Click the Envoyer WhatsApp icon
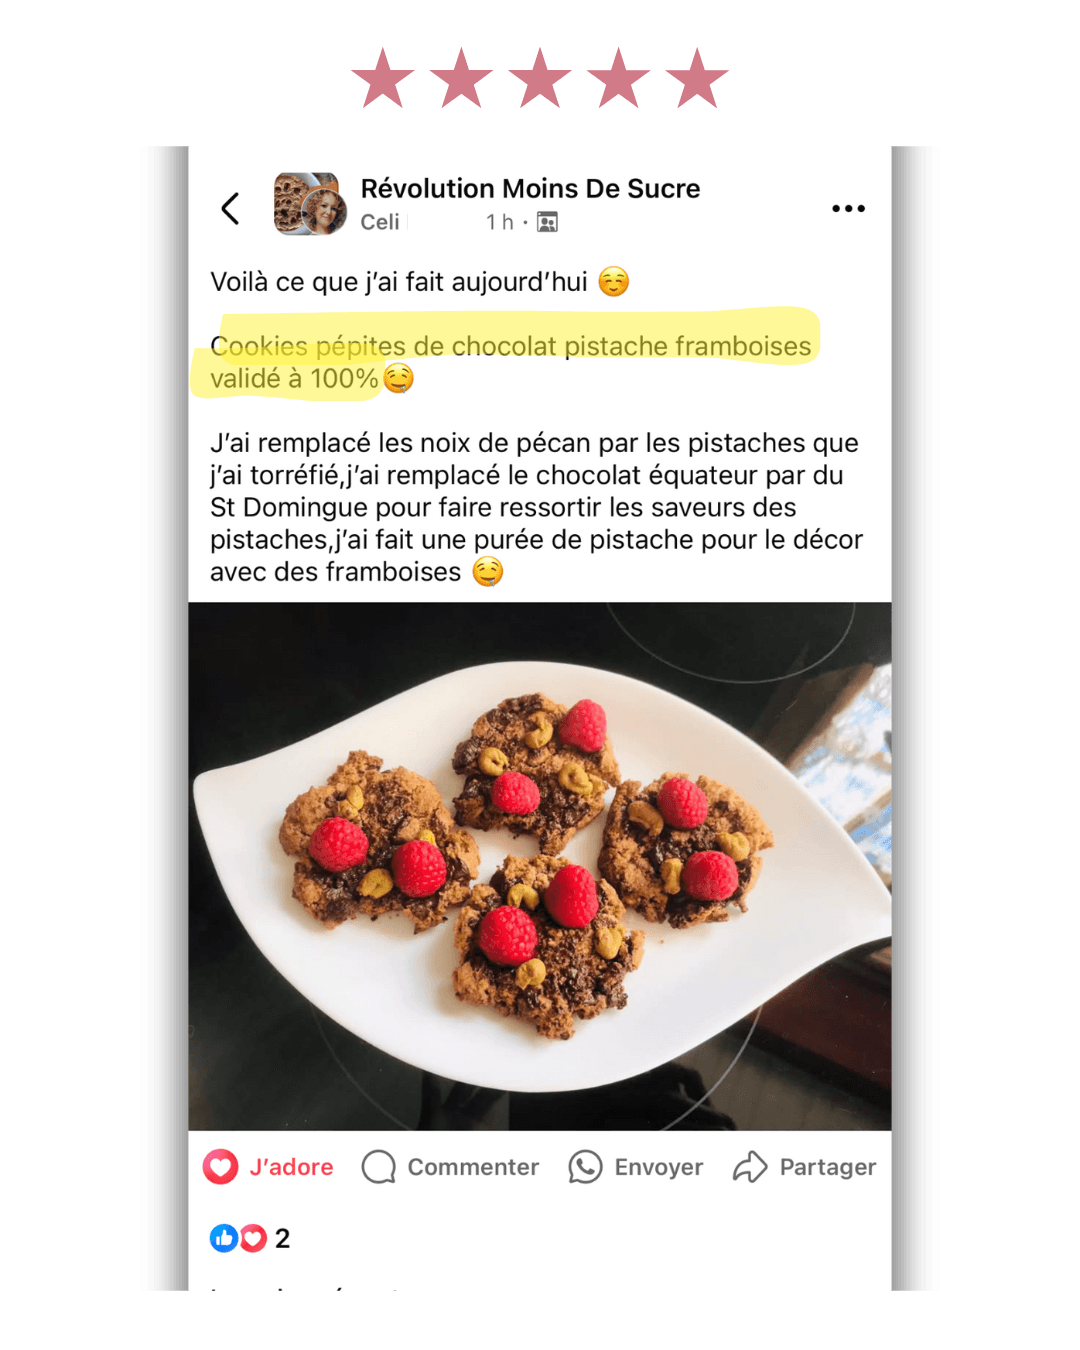 [x=585, y=1167]
